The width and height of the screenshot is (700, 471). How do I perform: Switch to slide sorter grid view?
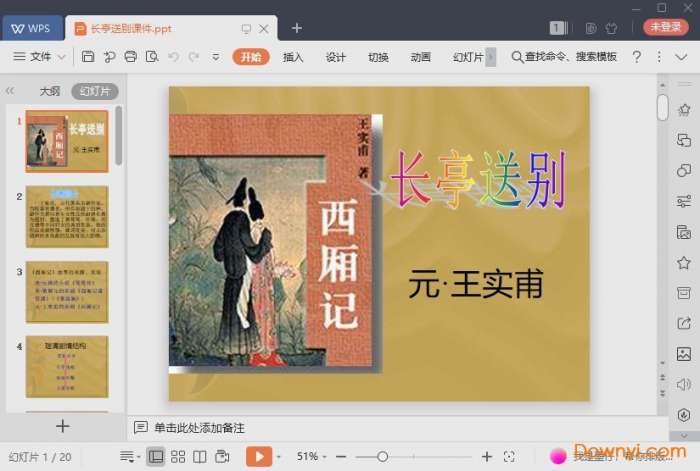[x=178, y=456]
